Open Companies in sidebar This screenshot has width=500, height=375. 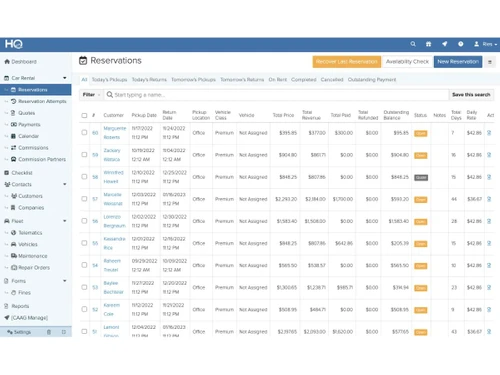[27, 208]
